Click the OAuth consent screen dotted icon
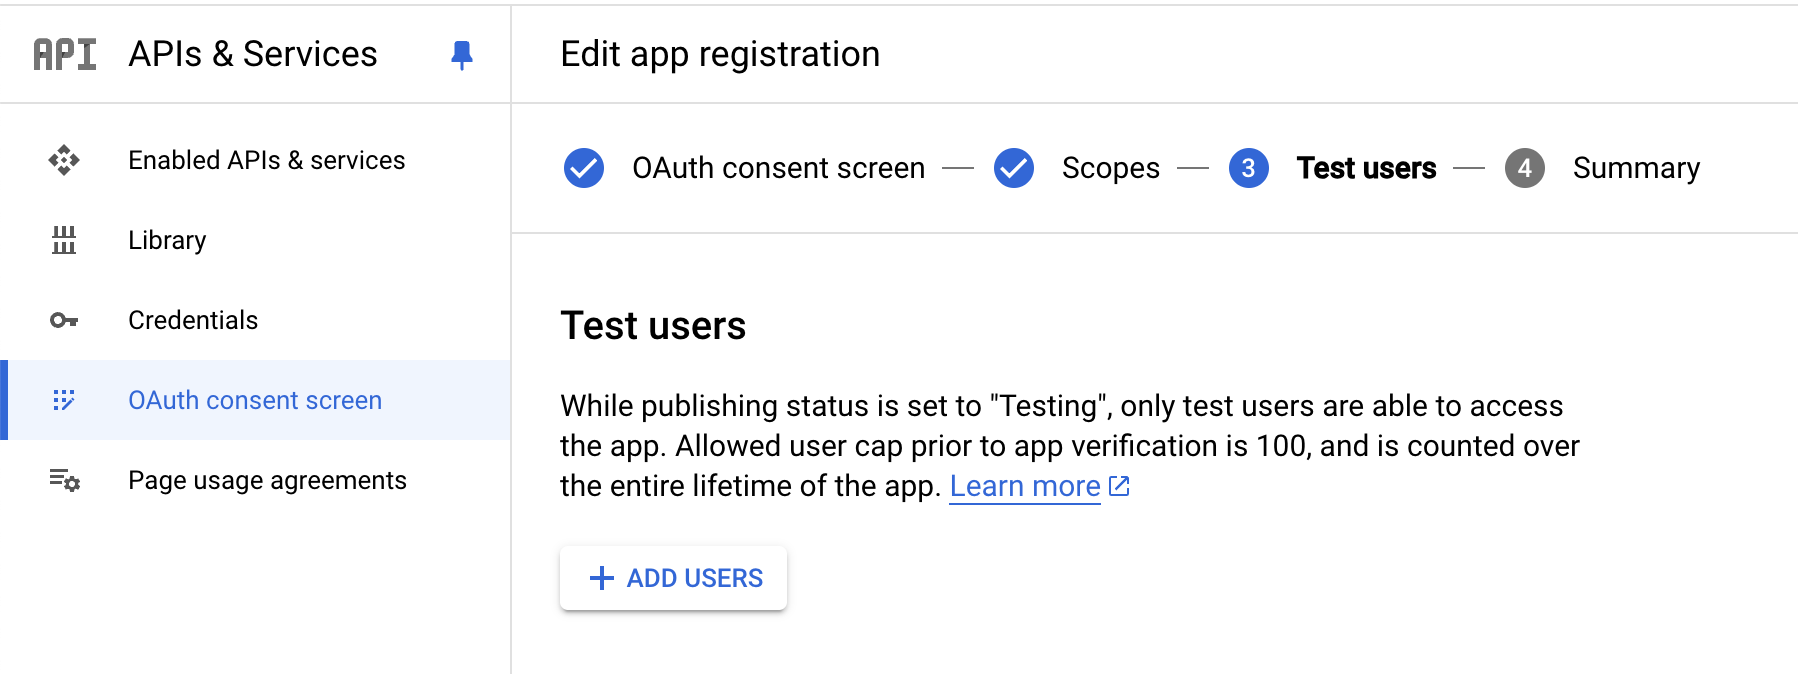The image size is (1798, 674). tap(64, 400)
